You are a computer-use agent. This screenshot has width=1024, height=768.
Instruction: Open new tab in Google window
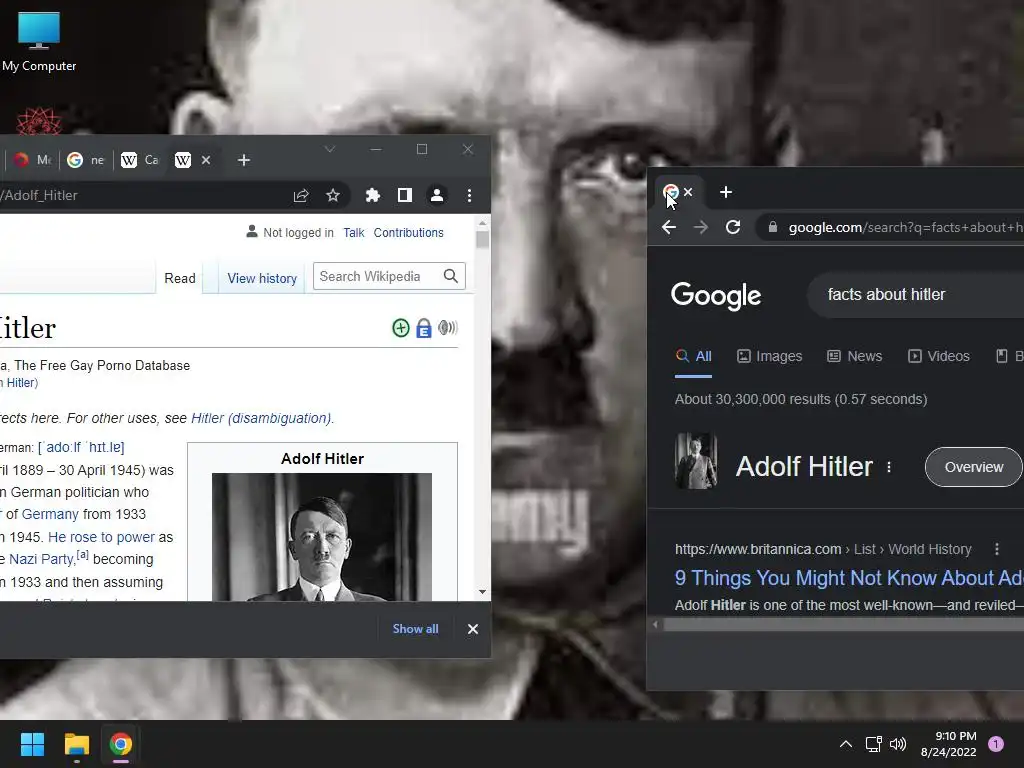click(x=726, y=192)
